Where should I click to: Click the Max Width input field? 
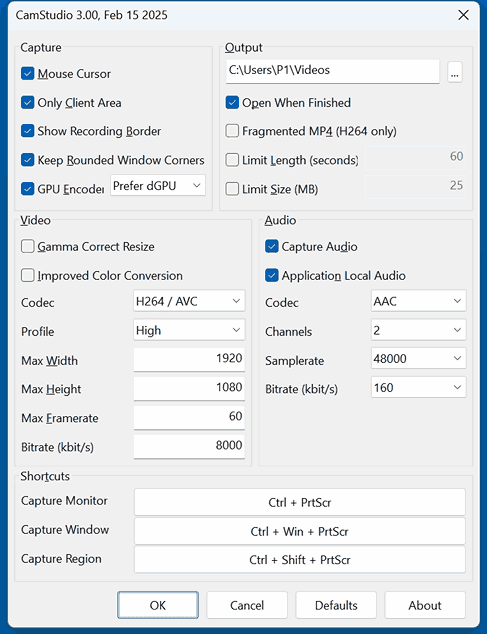point(189,359)
